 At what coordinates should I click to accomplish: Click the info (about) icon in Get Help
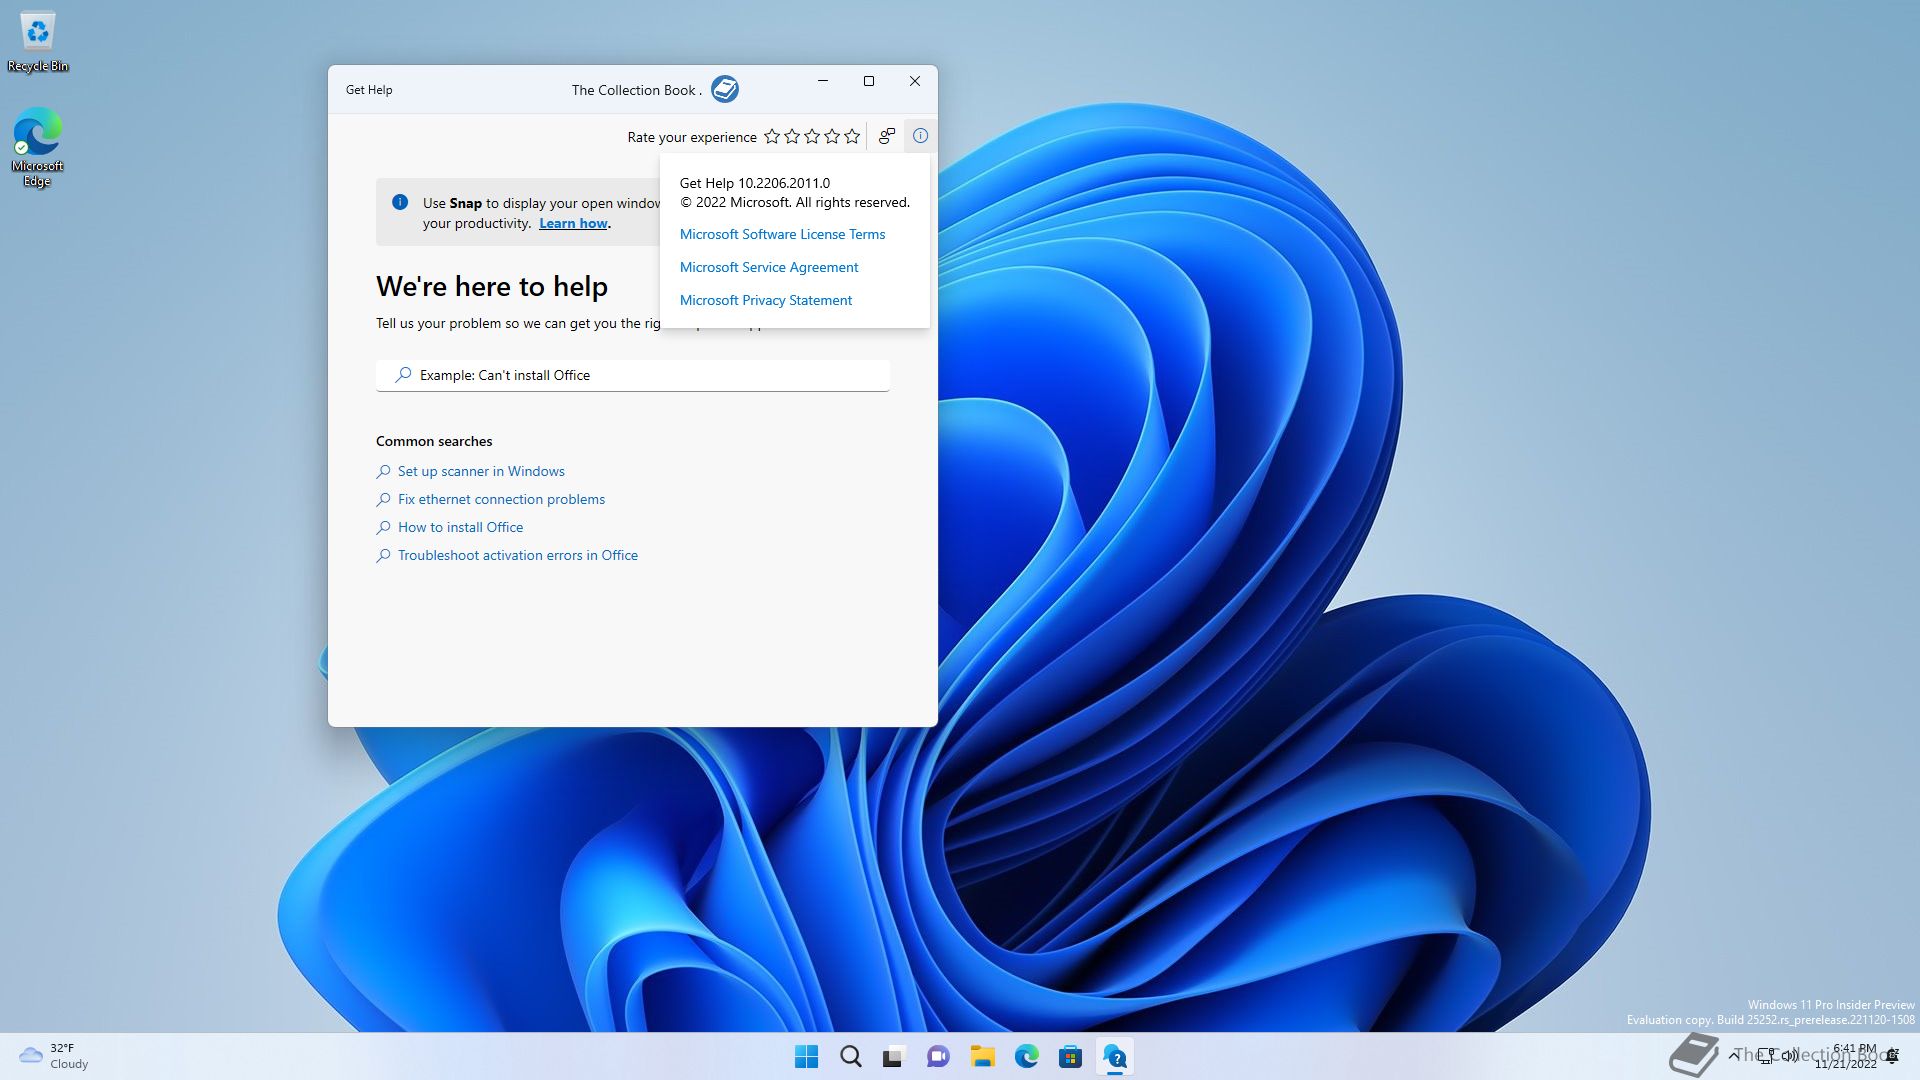pyautogui.click(x=920, y=136)
